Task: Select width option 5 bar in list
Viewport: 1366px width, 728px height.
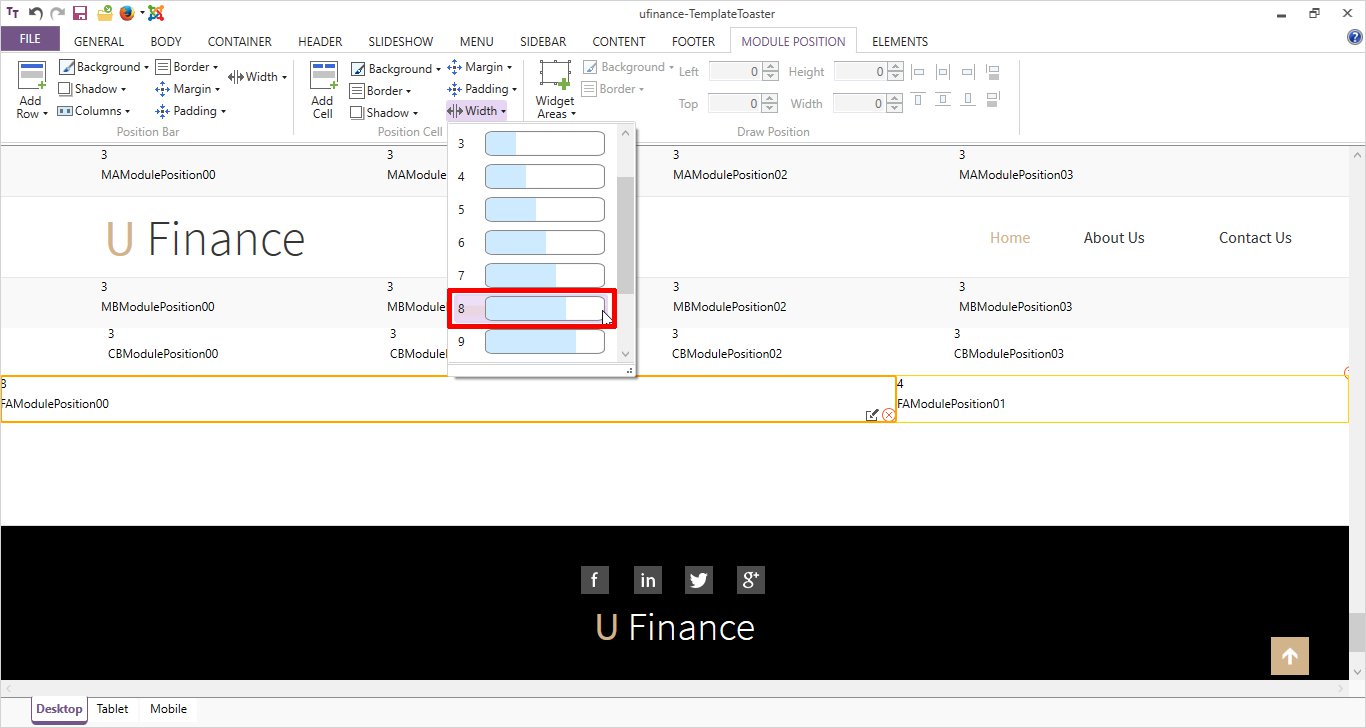Action: point(544,210)
